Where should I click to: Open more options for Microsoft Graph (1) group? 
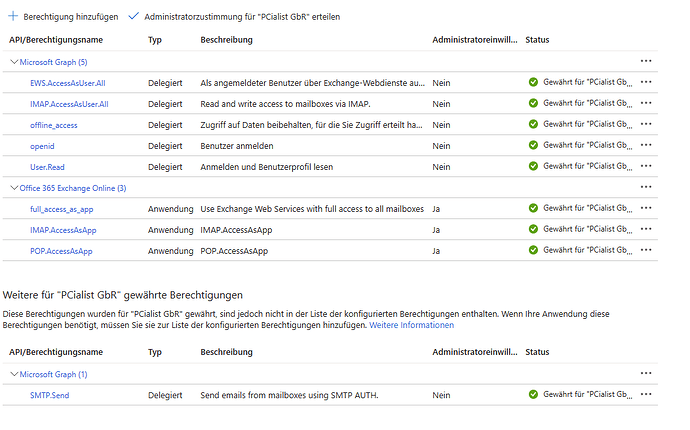(646, 373)
